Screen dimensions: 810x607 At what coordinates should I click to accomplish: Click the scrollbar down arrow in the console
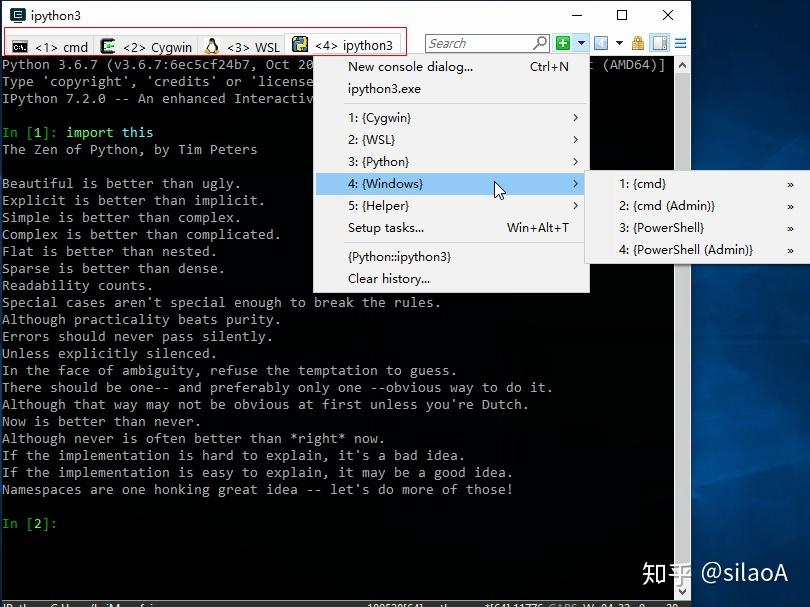tap(682, 591)
